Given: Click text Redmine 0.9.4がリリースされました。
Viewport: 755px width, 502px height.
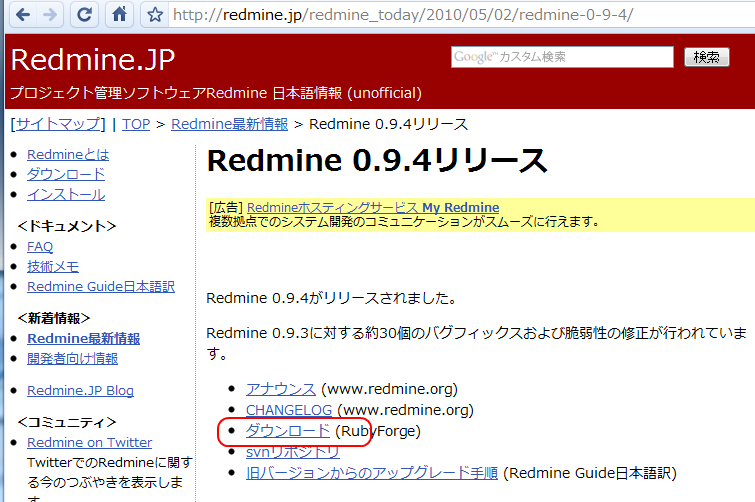Looking at the screenshot, I should [331, 298].
